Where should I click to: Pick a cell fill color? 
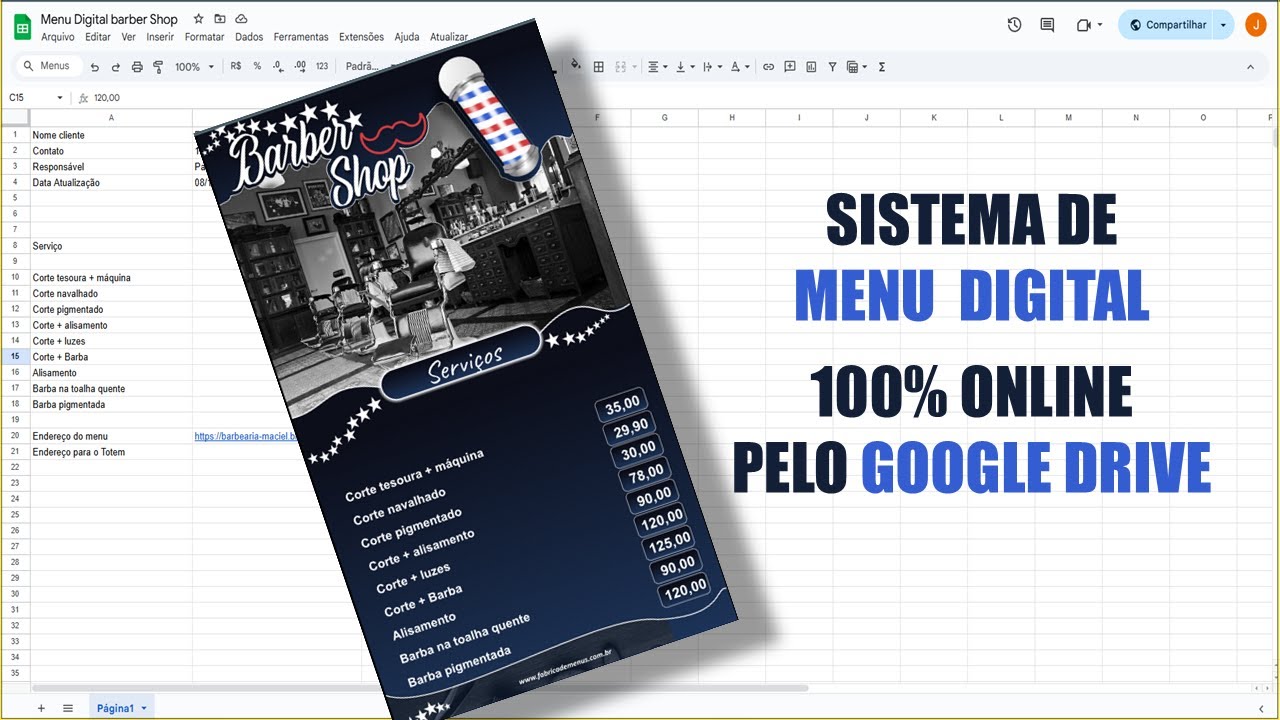pyautogui.click(x=576, y=66)
